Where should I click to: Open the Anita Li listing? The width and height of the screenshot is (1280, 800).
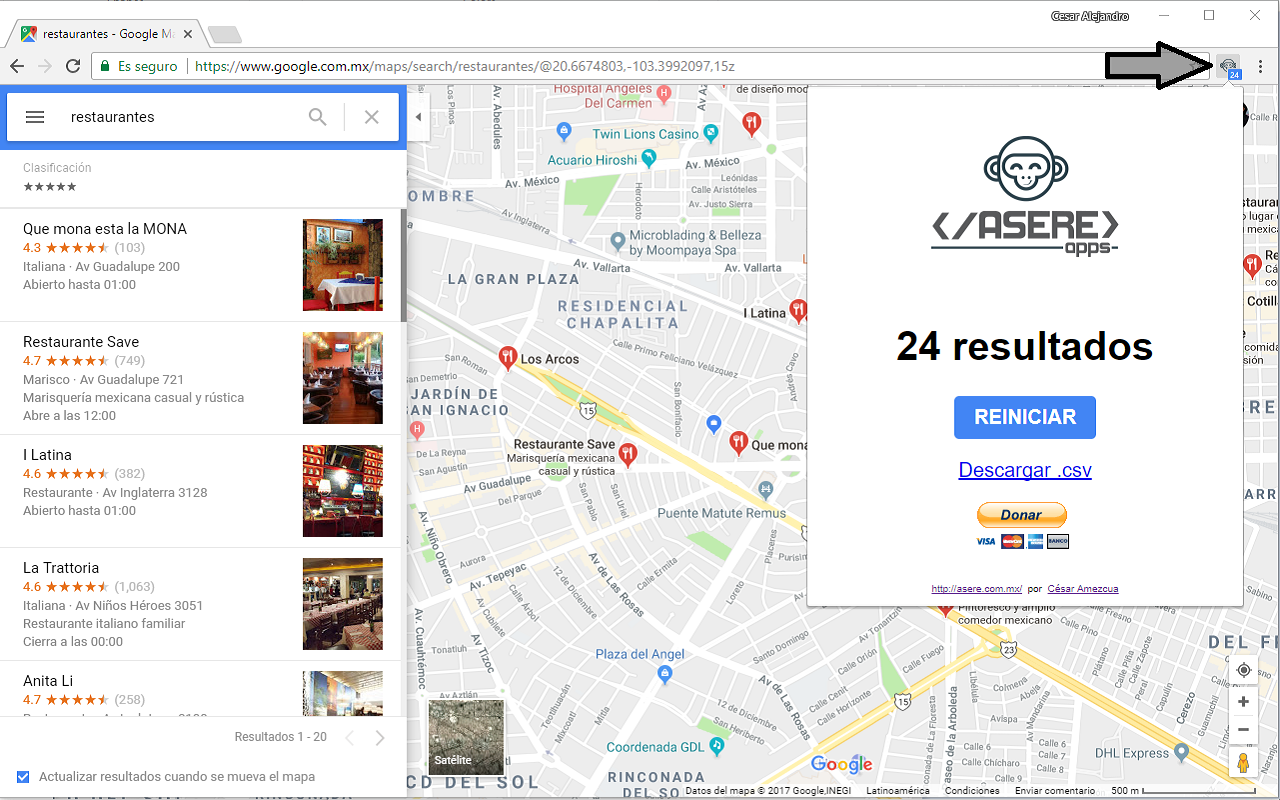pos(200,688)
